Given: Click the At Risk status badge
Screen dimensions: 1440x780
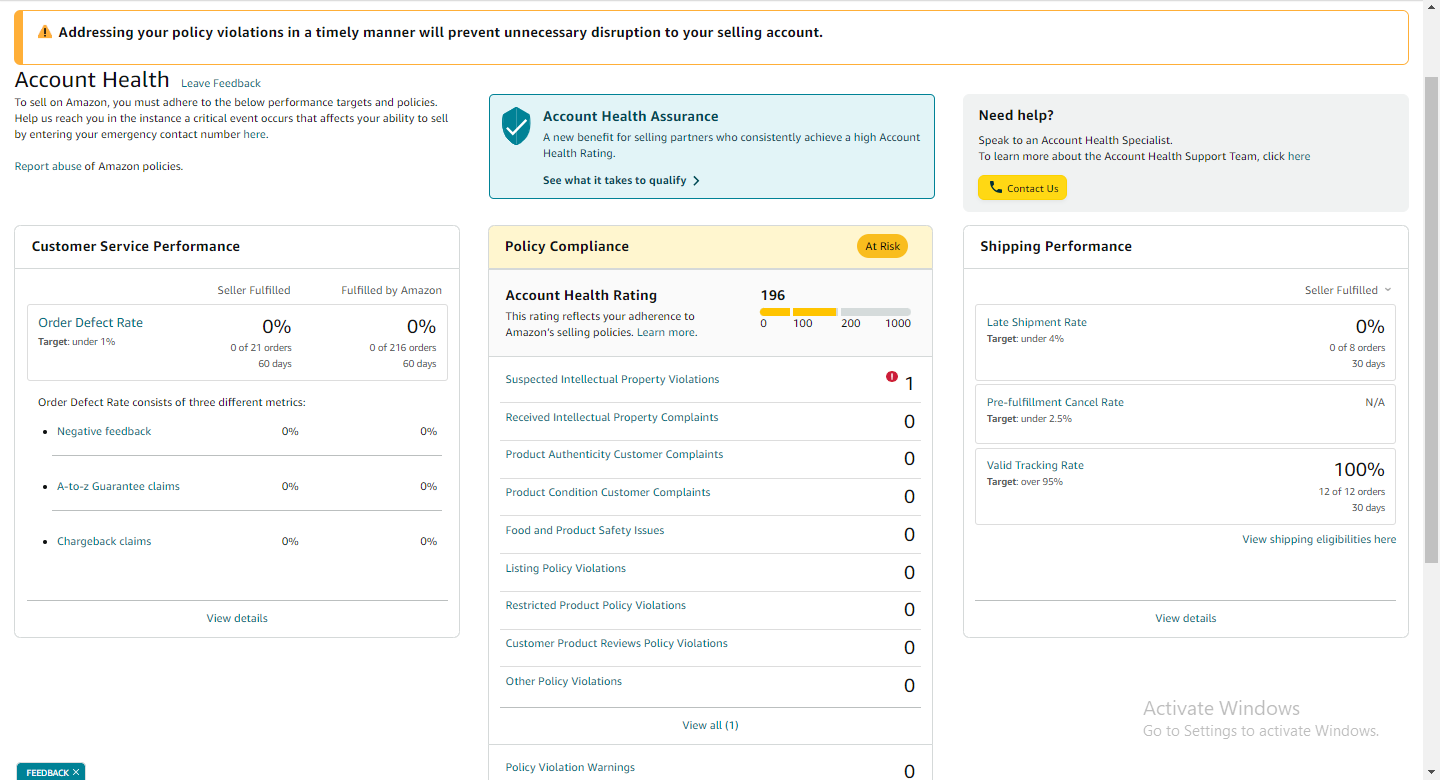Looking at the screenshot, I should click(882, 246).
